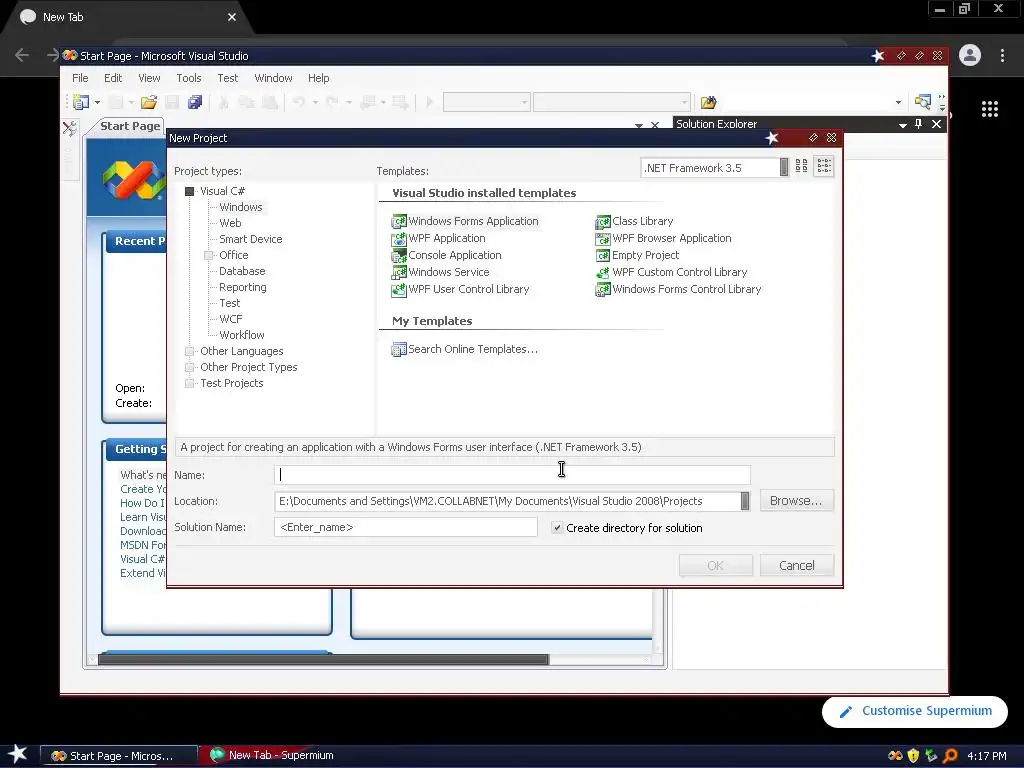Select Empty Project template
Viewport: 1024px width, 768px height.
tap(637, 255)
